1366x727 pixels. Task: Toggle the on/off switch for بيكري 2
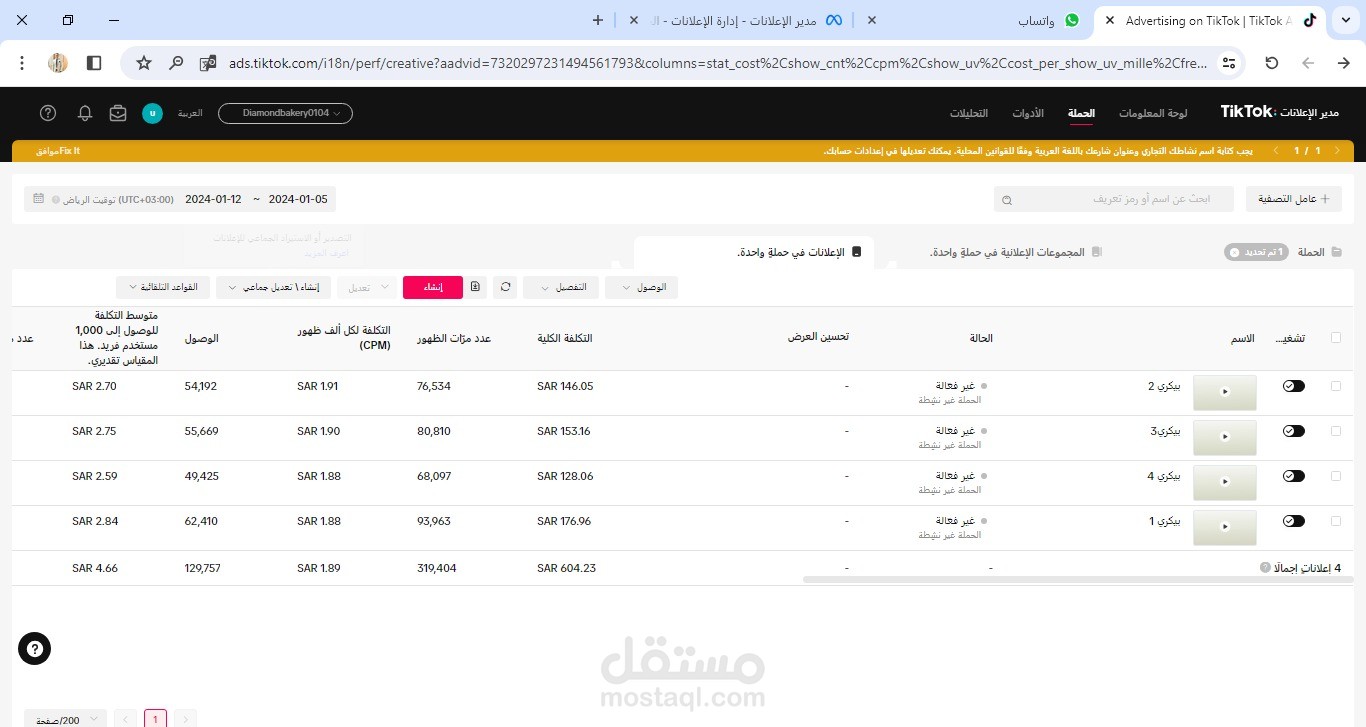coord(1294,386)
